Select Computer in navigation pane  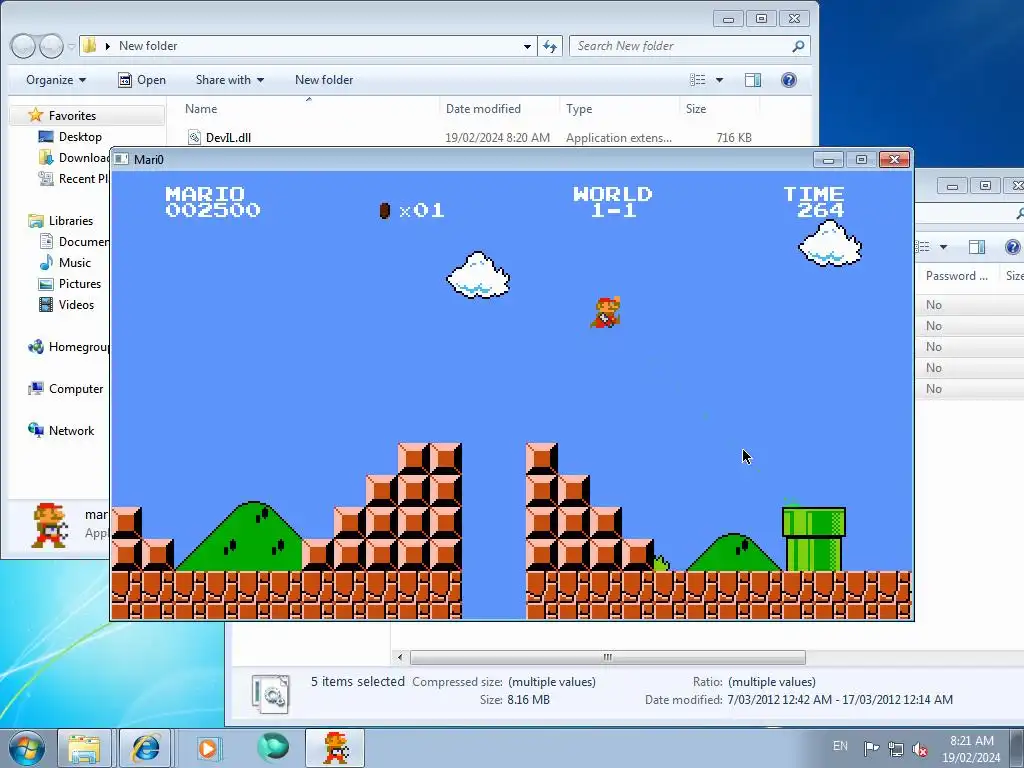[76, 389]
